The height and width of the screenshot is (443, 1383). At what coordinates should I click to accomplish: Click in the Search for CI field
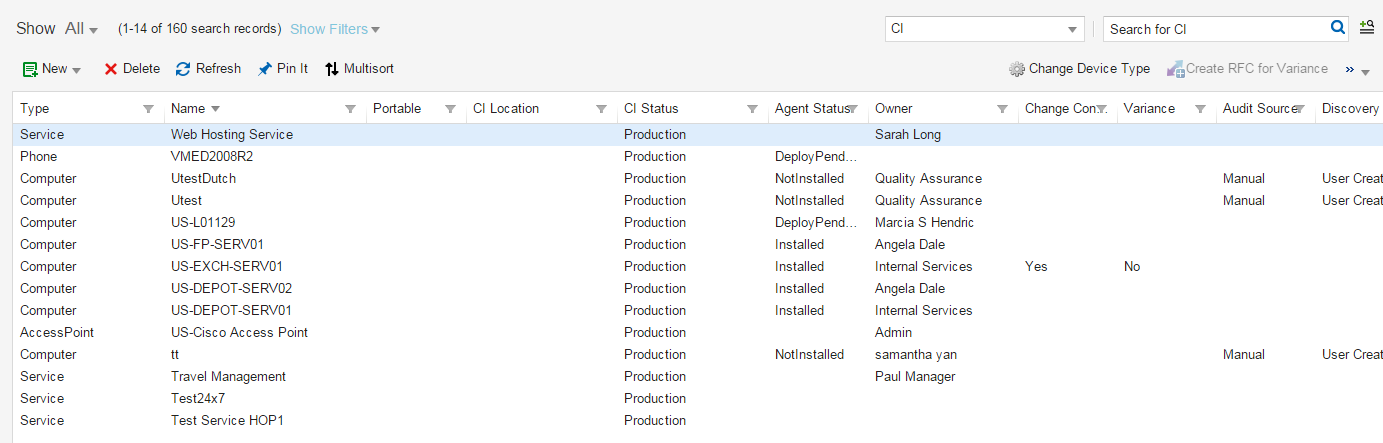click(1215, 29)
